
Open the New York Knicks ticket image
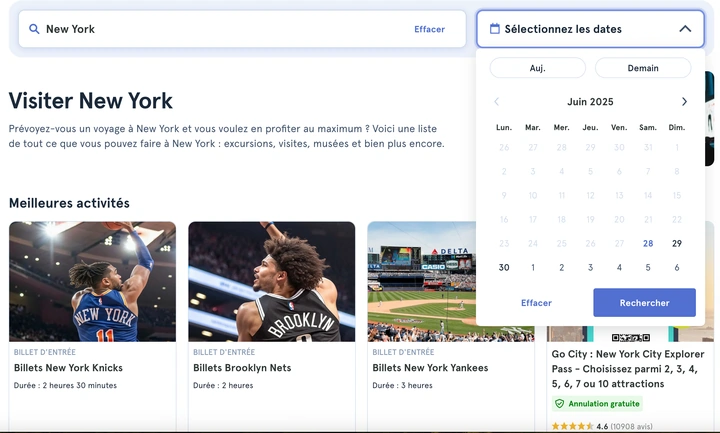point(92,281)
